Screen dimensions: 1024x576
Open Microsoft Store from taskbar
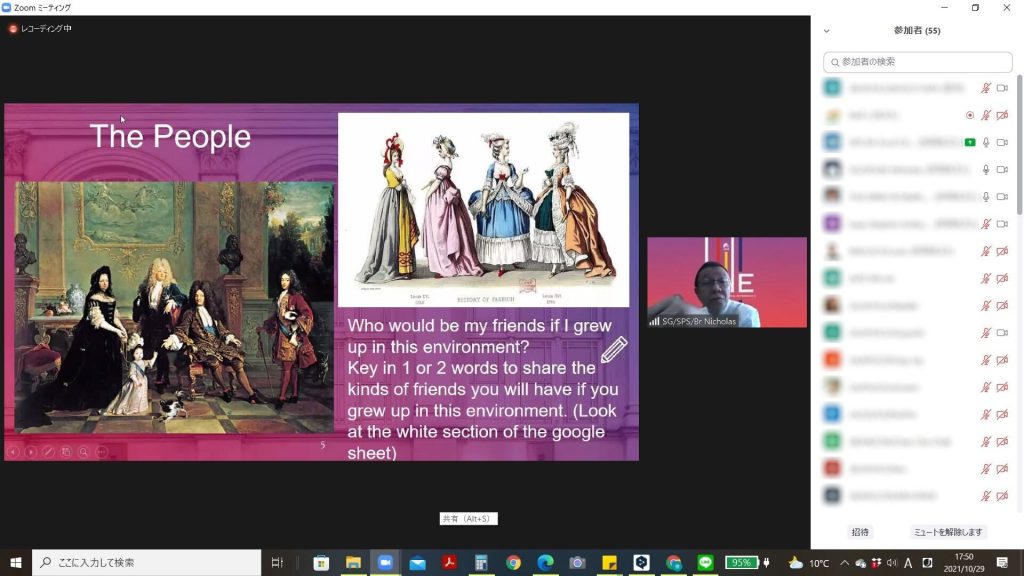(x=321, y=562)
